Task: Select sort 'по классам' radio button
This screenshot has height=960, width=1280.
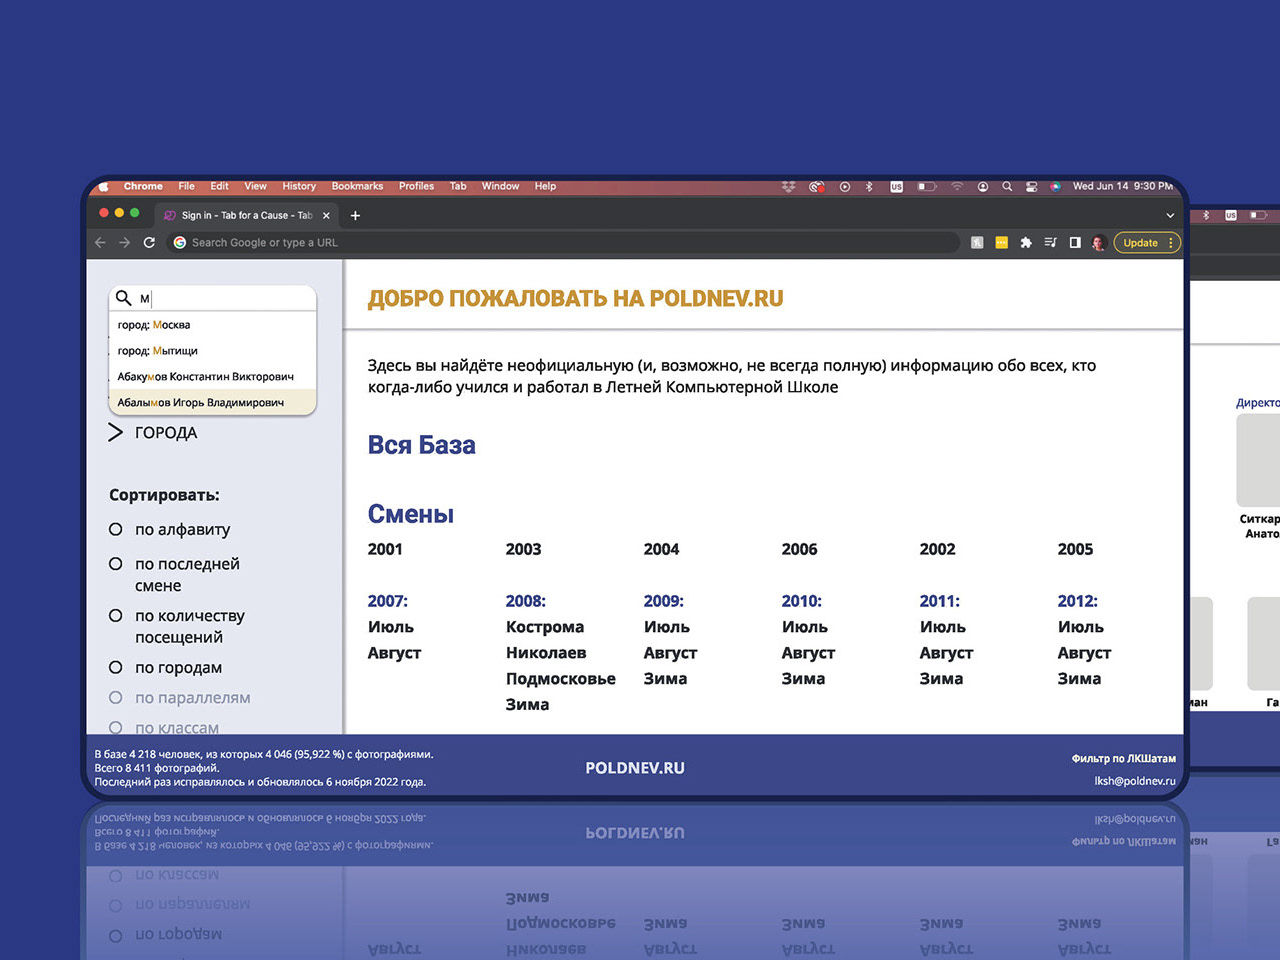Action: (x=116, y=728)
